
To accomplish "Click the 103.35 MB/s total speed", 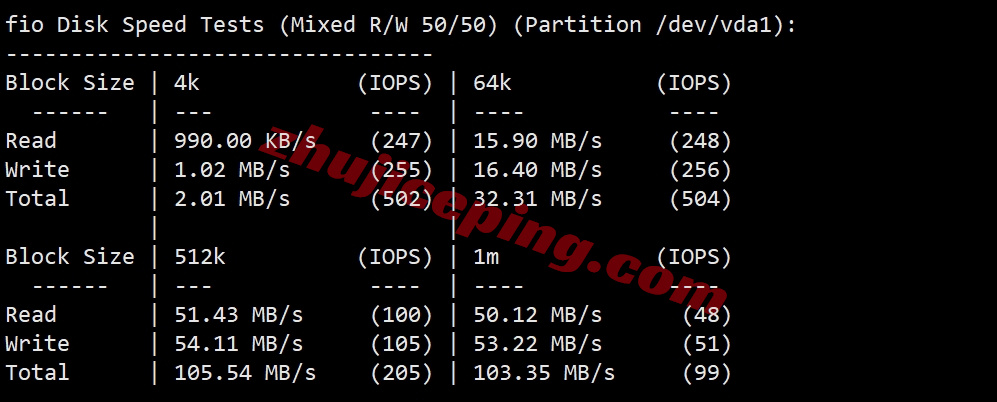I will (x=544, y=373).
